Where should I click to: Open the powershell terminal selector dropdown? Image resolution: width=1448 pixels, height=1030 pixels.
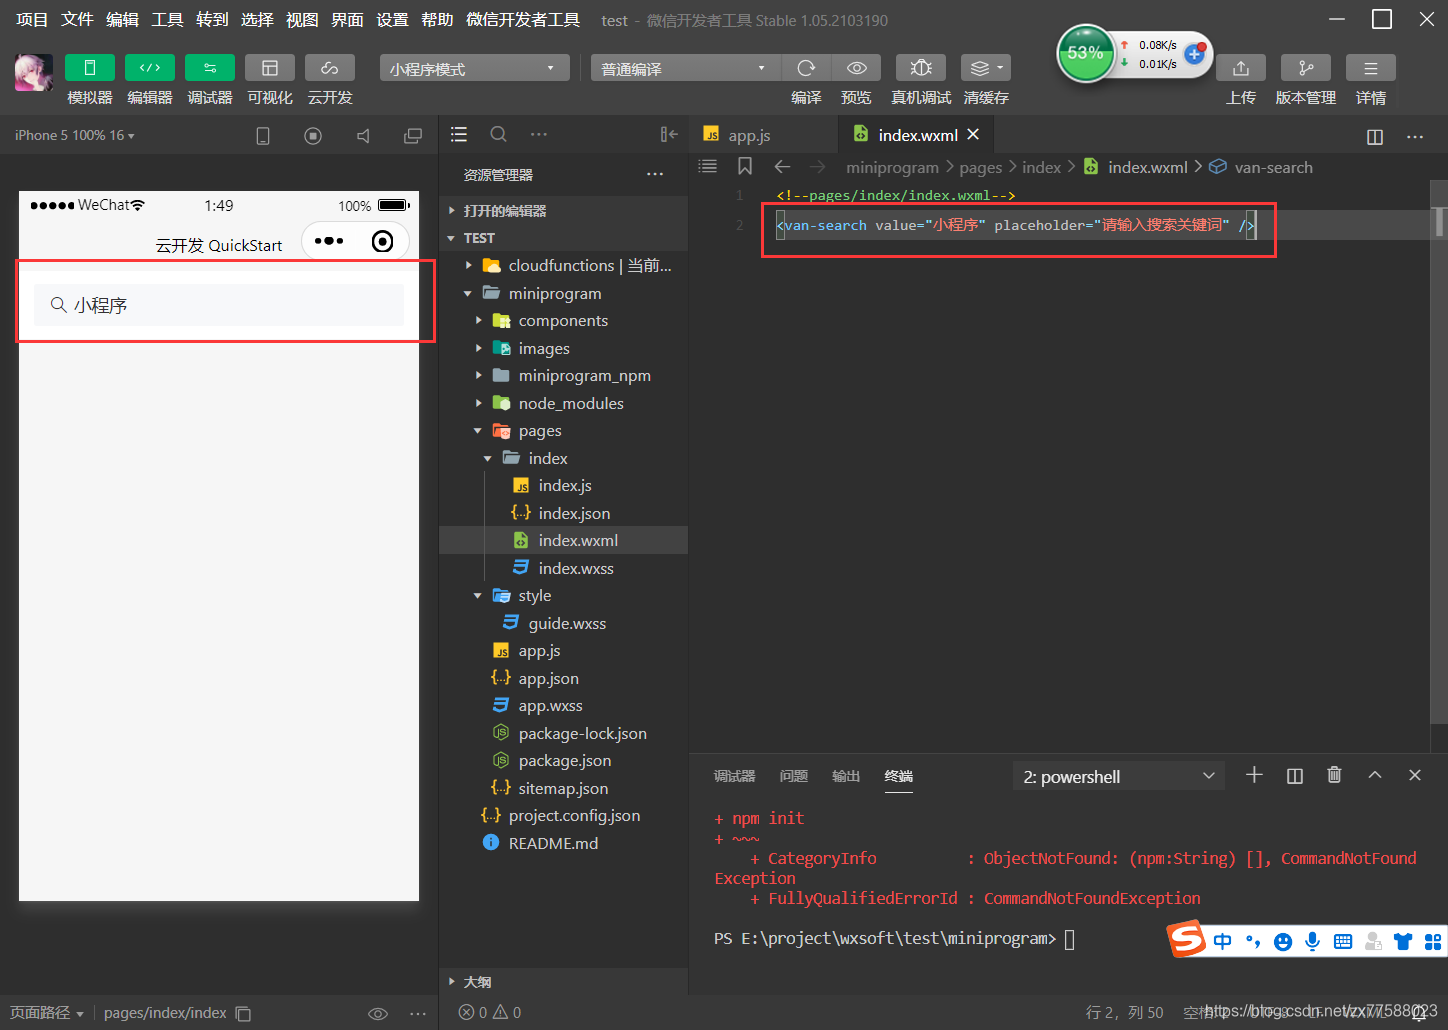1118,777
